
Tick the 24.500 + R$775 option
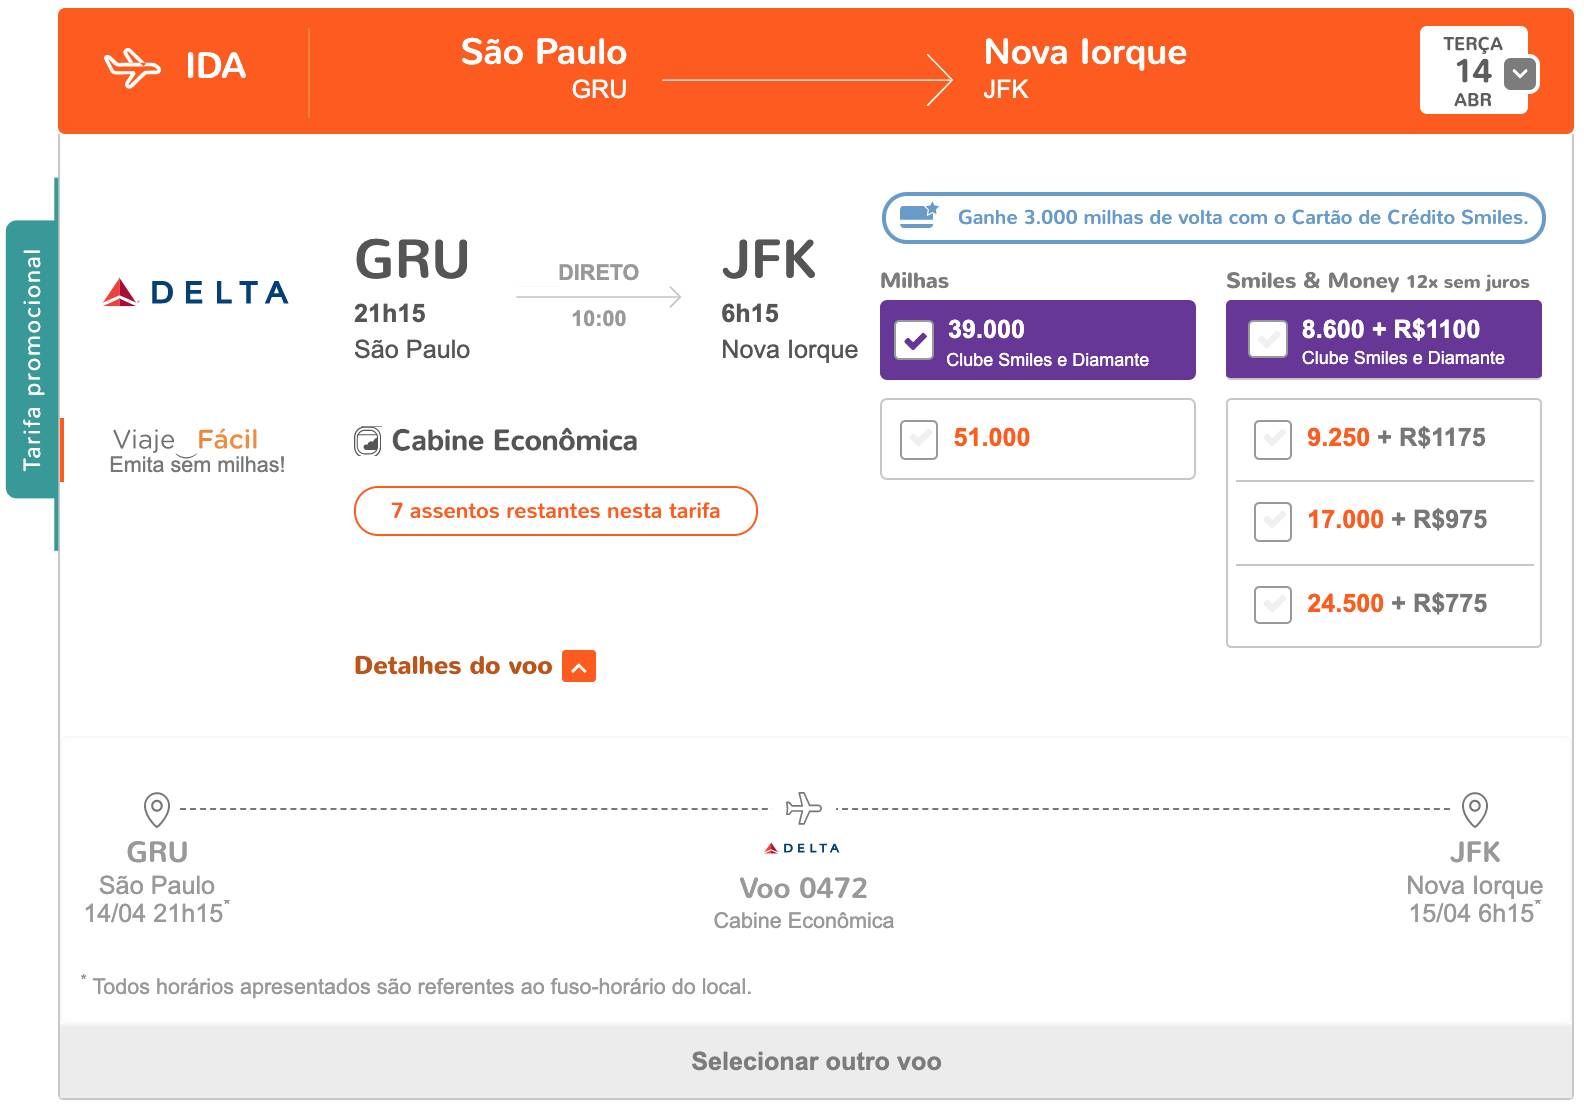(x=1273, y=605)
